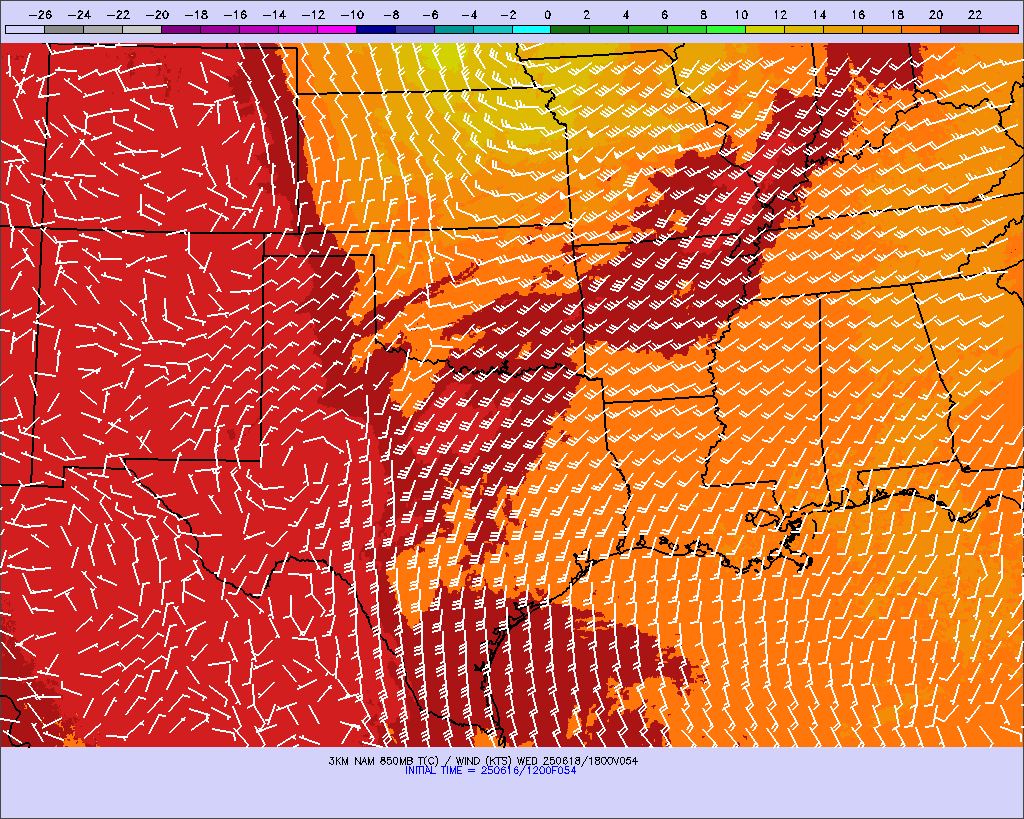The image size is (1024, 819).
Task: Pick the lavender swatch left of -26
Action: pos(25,29)
